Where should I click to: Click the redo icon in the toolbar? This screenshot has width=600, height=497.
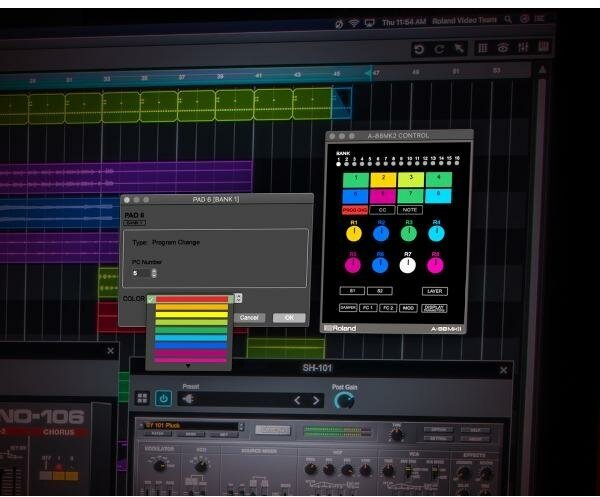pyautogui.click(x=439, y=49)
